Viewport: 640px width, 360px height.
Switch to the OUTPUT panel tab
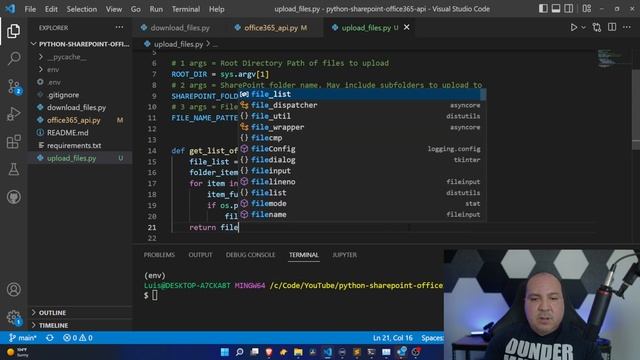(200, 255)
